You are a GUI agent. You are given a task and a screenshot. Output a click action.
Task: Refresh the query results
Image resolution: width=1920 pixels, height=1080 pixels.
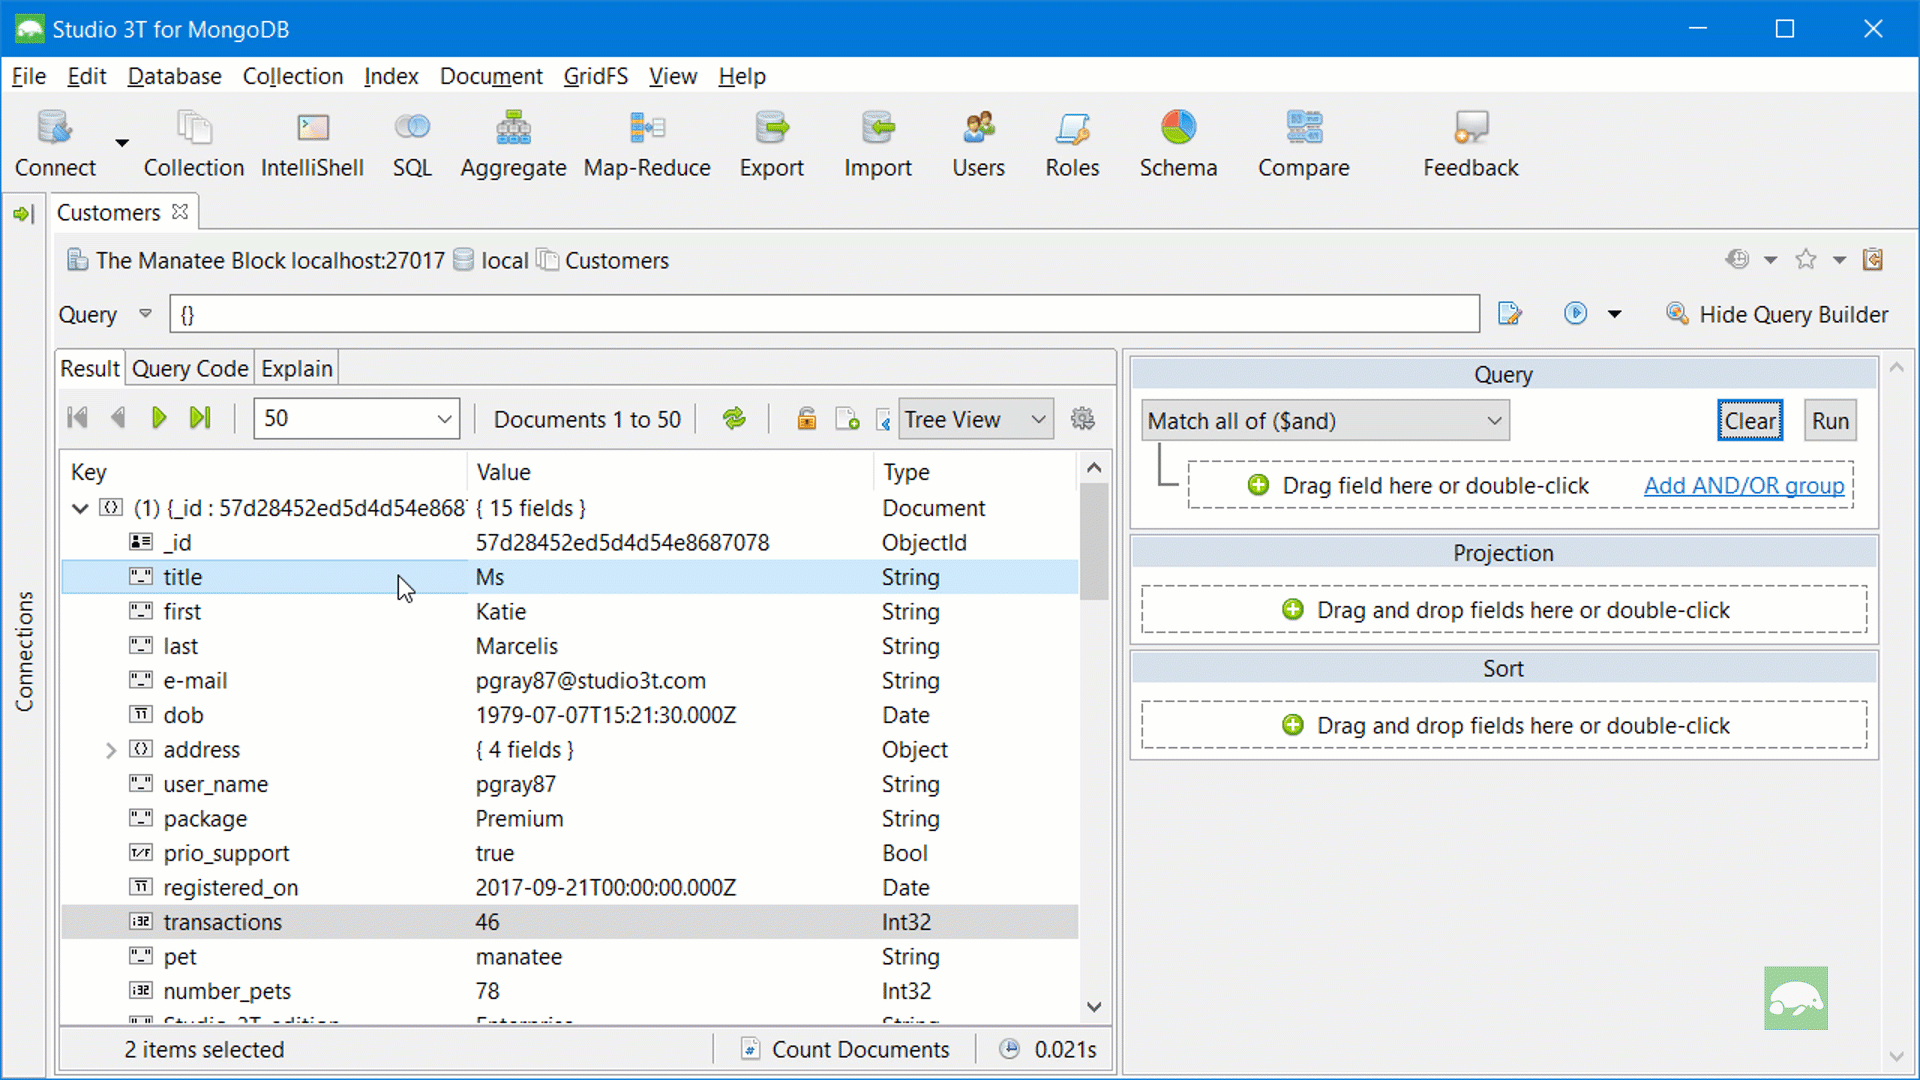pos(734,419)
